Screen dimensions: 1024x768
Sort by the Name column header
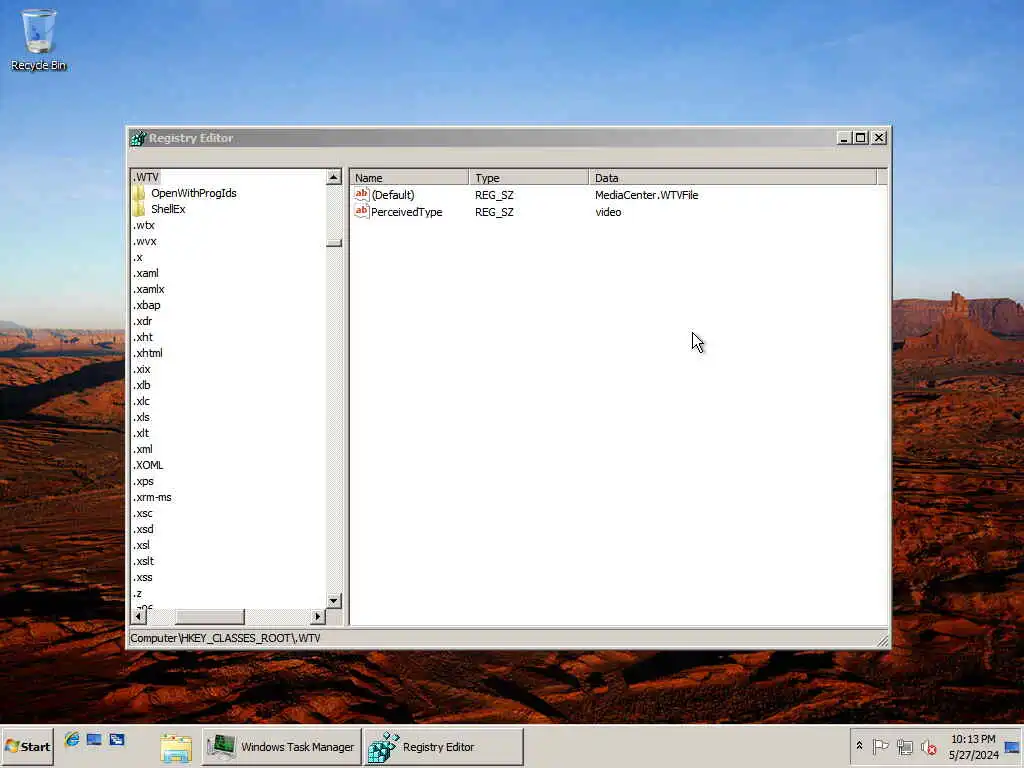[x=409, y=178]
